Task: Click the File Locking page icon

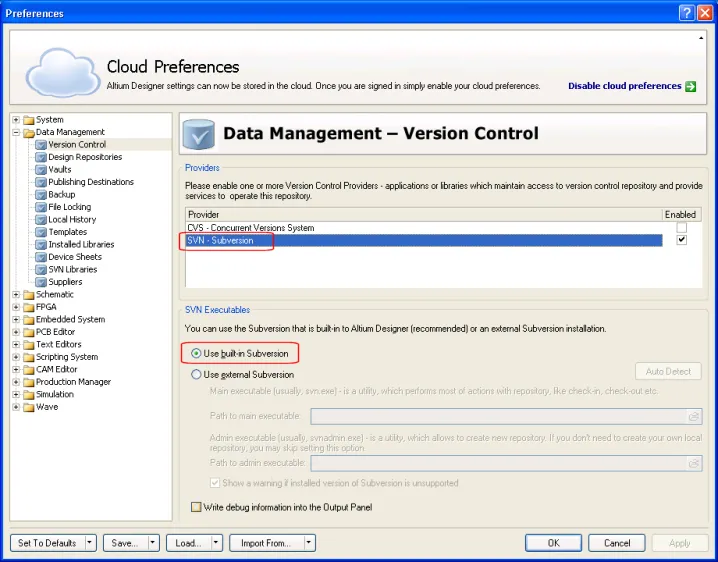Action: click(x=41, y=207)
